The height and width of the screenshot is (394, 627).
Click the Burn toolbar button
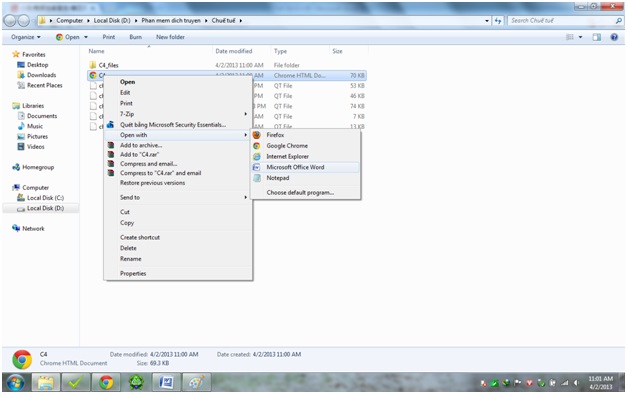click(x=136, y=37)
